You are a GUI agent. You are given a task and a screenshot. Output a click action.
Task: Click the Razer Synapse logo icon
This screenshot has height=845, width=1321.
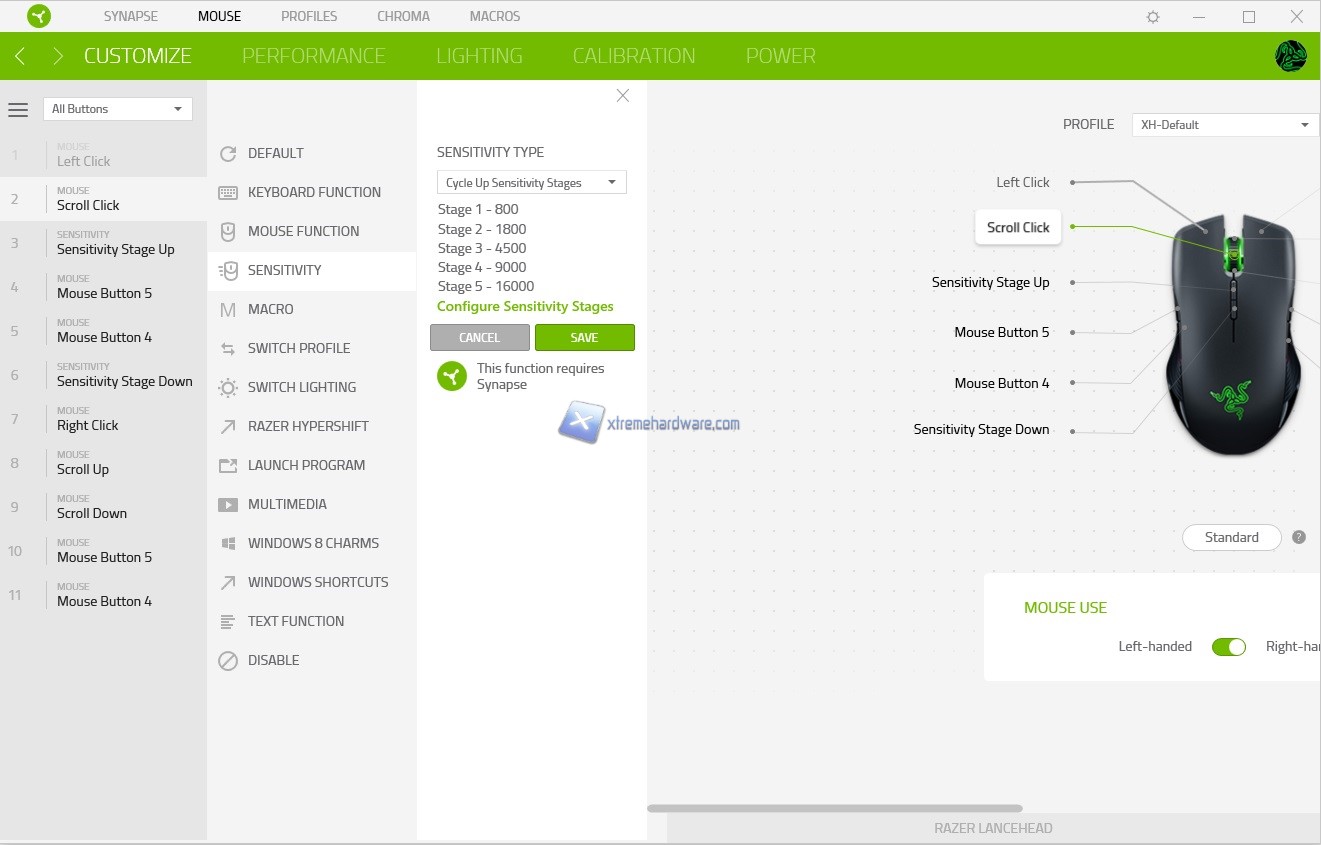38,16
